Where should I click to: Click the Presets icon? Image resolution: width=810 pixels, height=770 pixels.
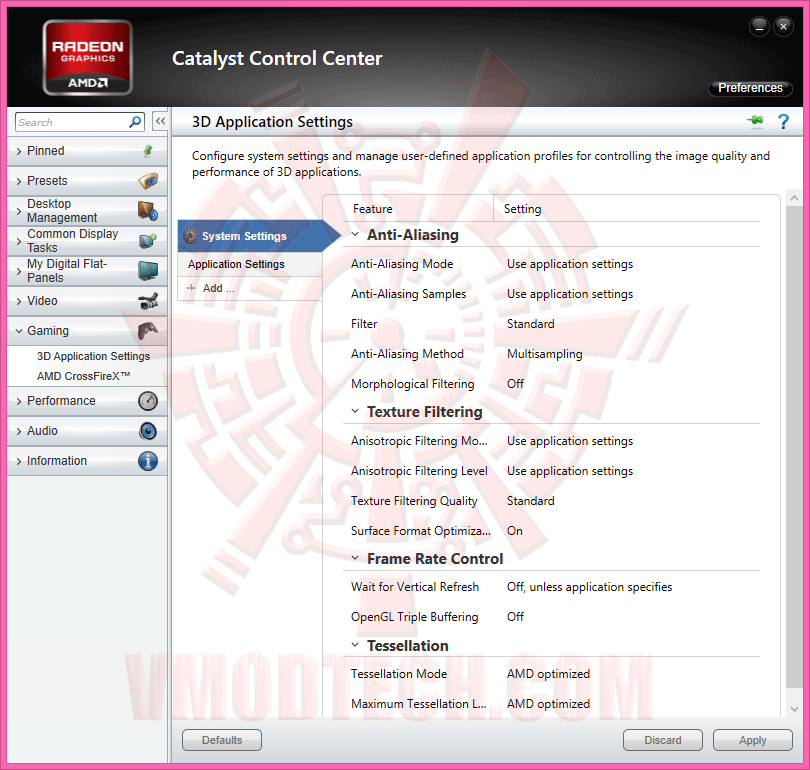[148, 181]
